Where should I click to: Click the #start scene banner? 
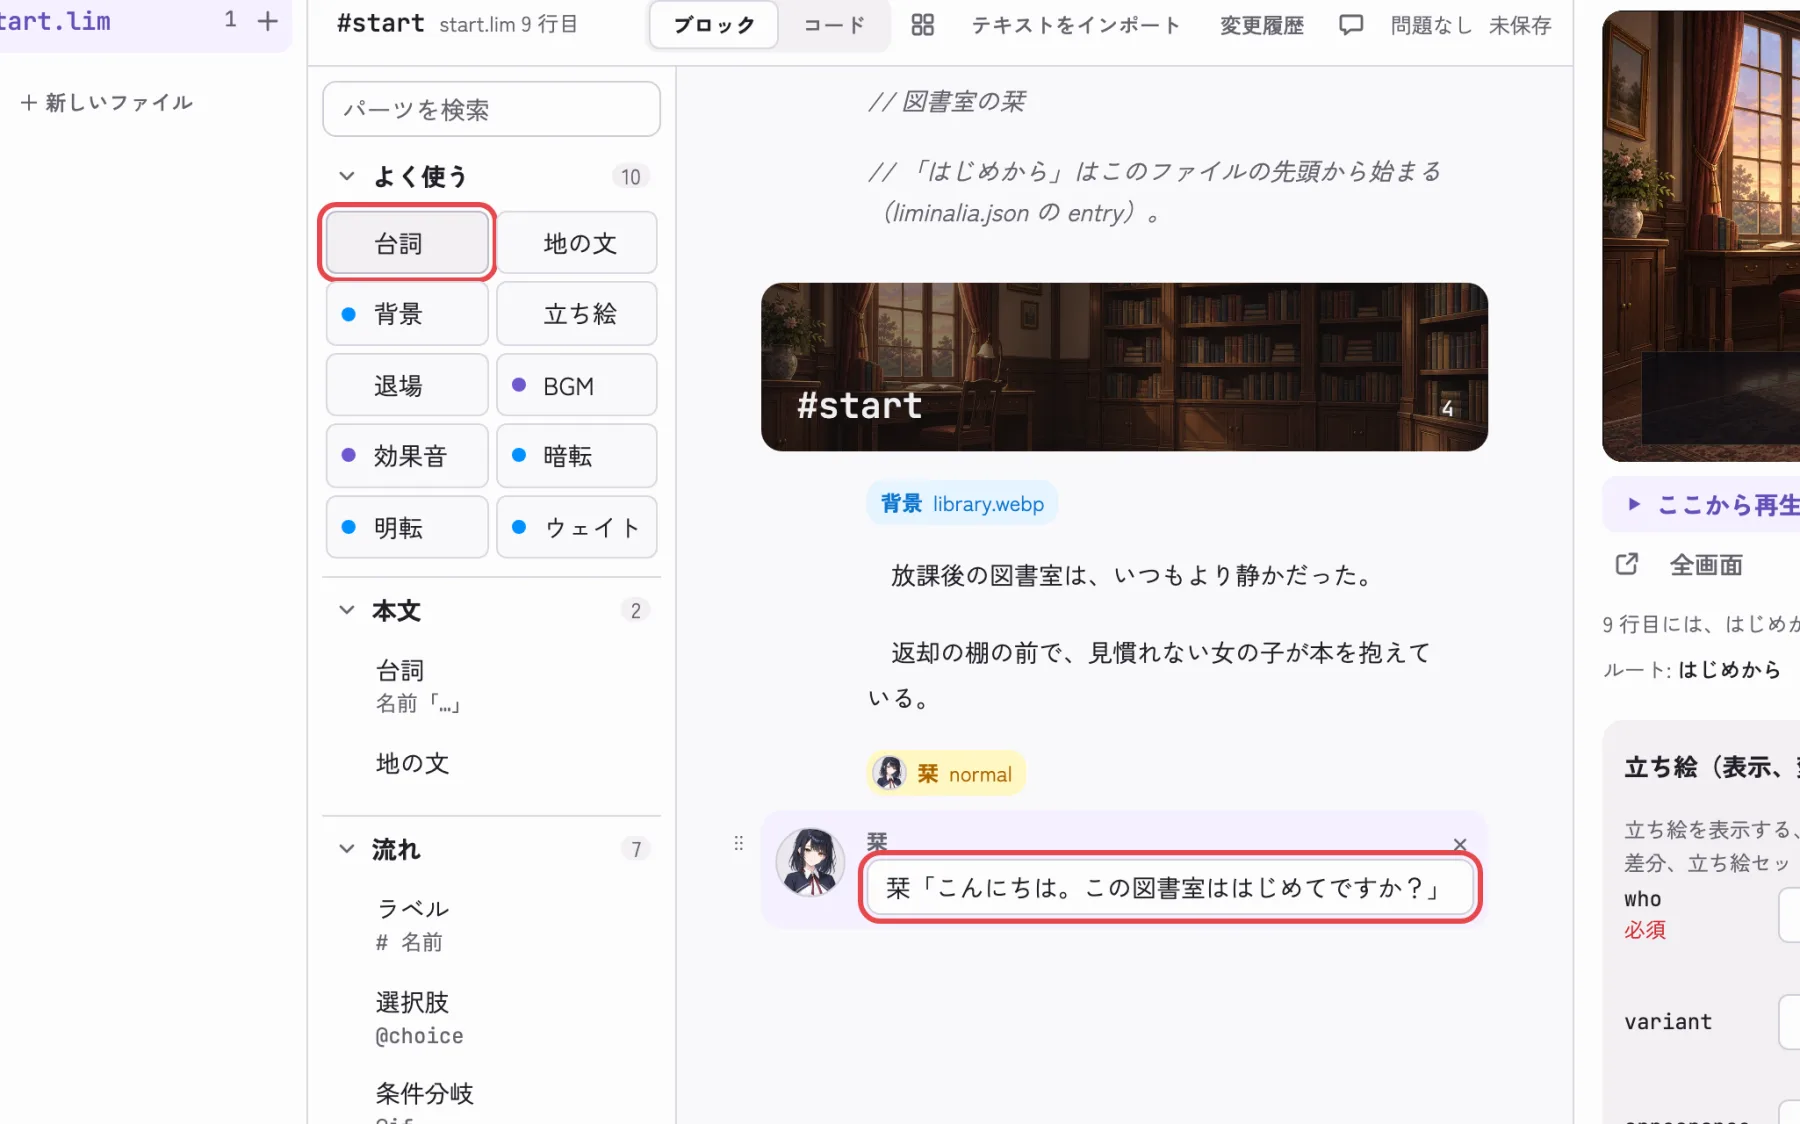click(x=1124, y=367)
